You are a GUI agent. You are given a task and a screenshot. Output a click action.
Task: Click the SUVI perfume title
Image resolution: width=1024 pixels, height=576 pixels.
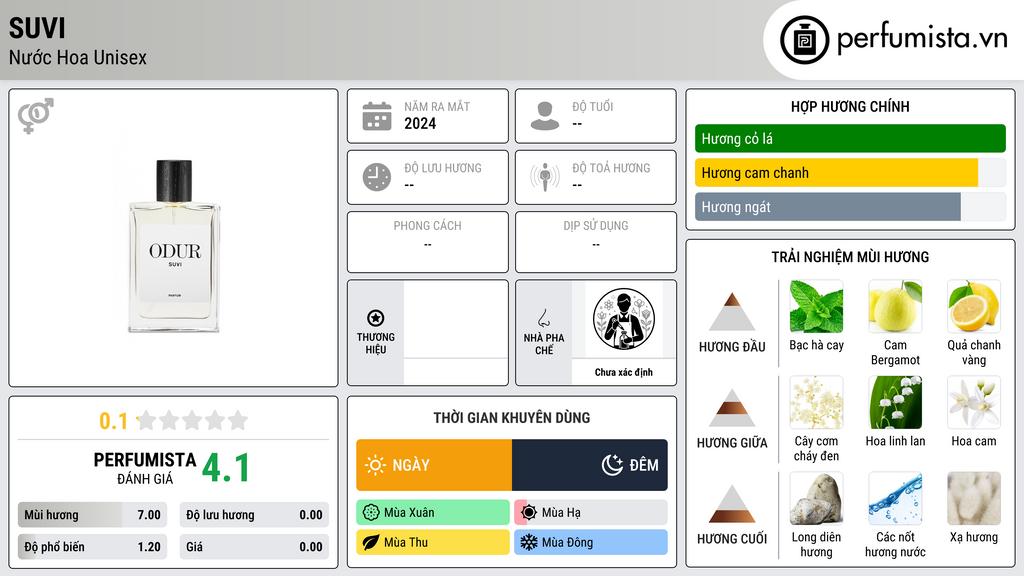[37, 28]
